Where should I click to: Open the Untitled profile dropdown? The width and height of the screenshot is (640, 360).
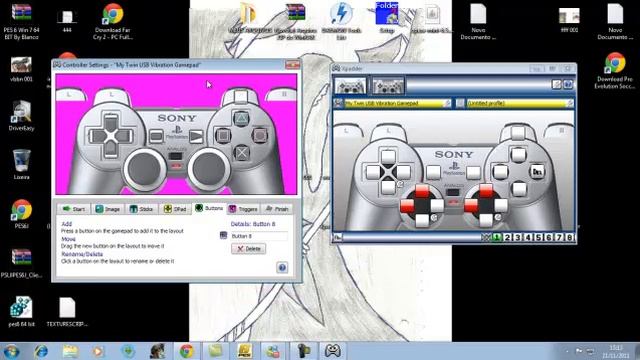[520, 103]
